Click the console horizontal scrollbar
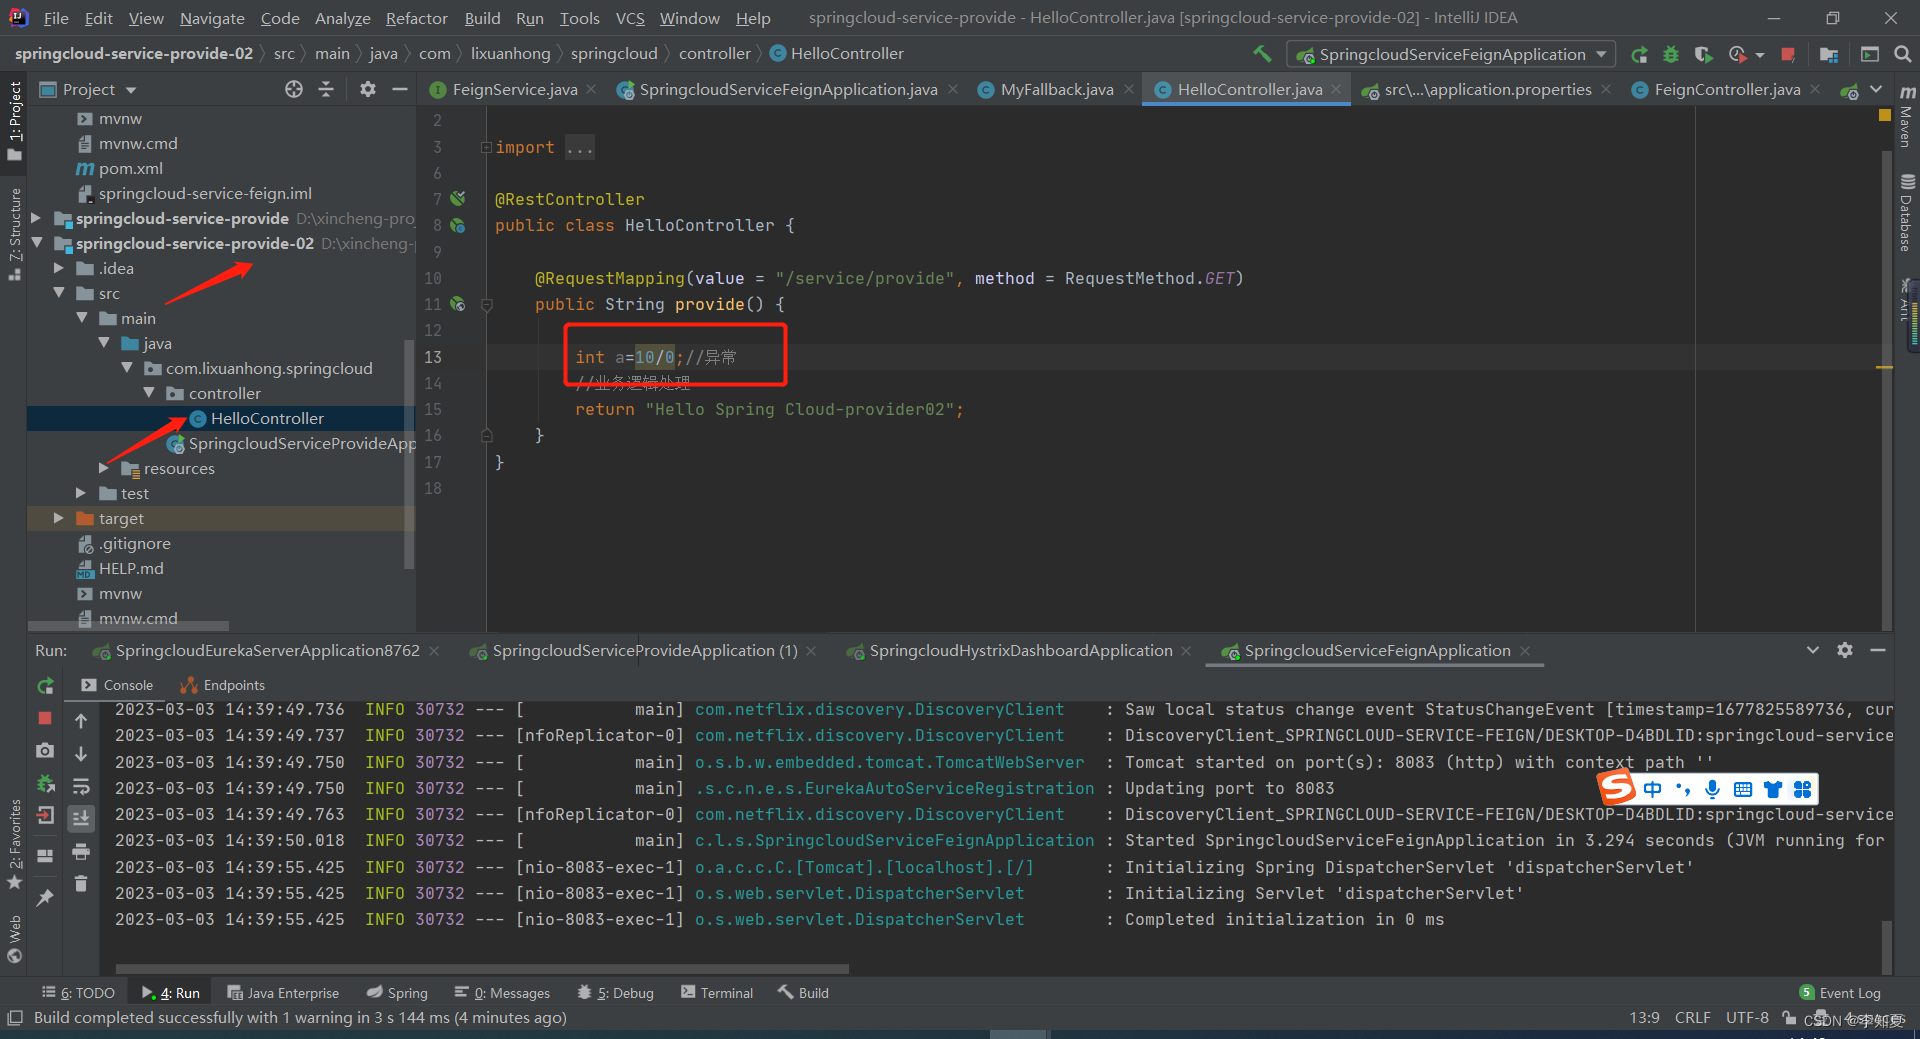The height and width of the screenshot is (1039, 1920). tap(482, 968)
